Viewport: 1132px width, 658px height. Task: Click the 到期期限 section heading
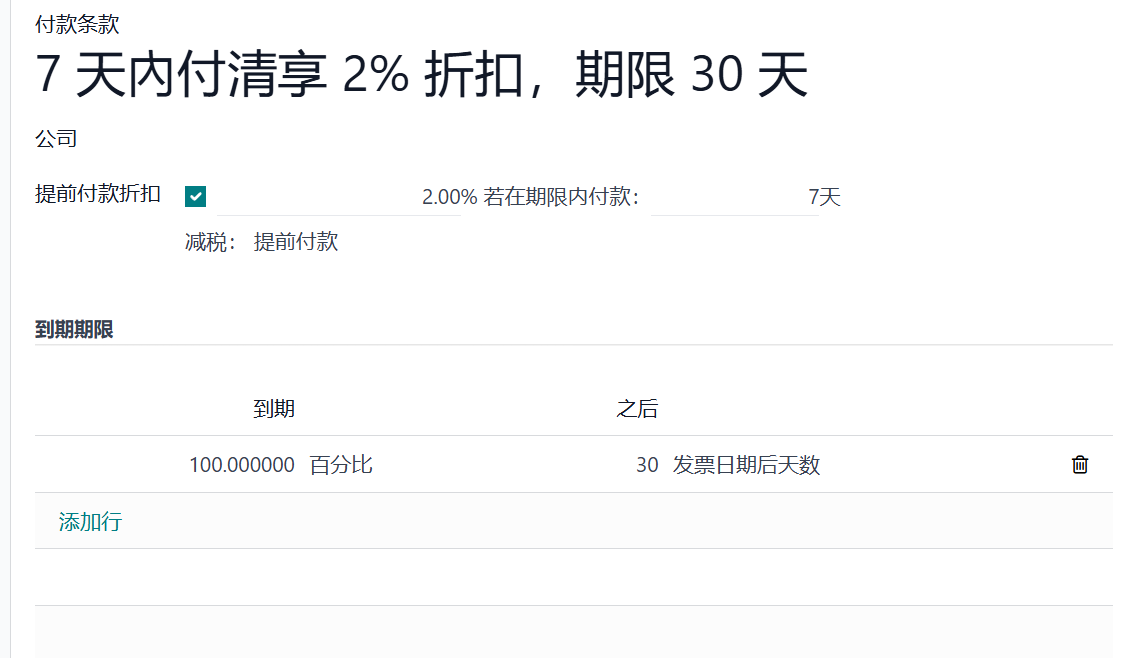click(x=74, y=329)
